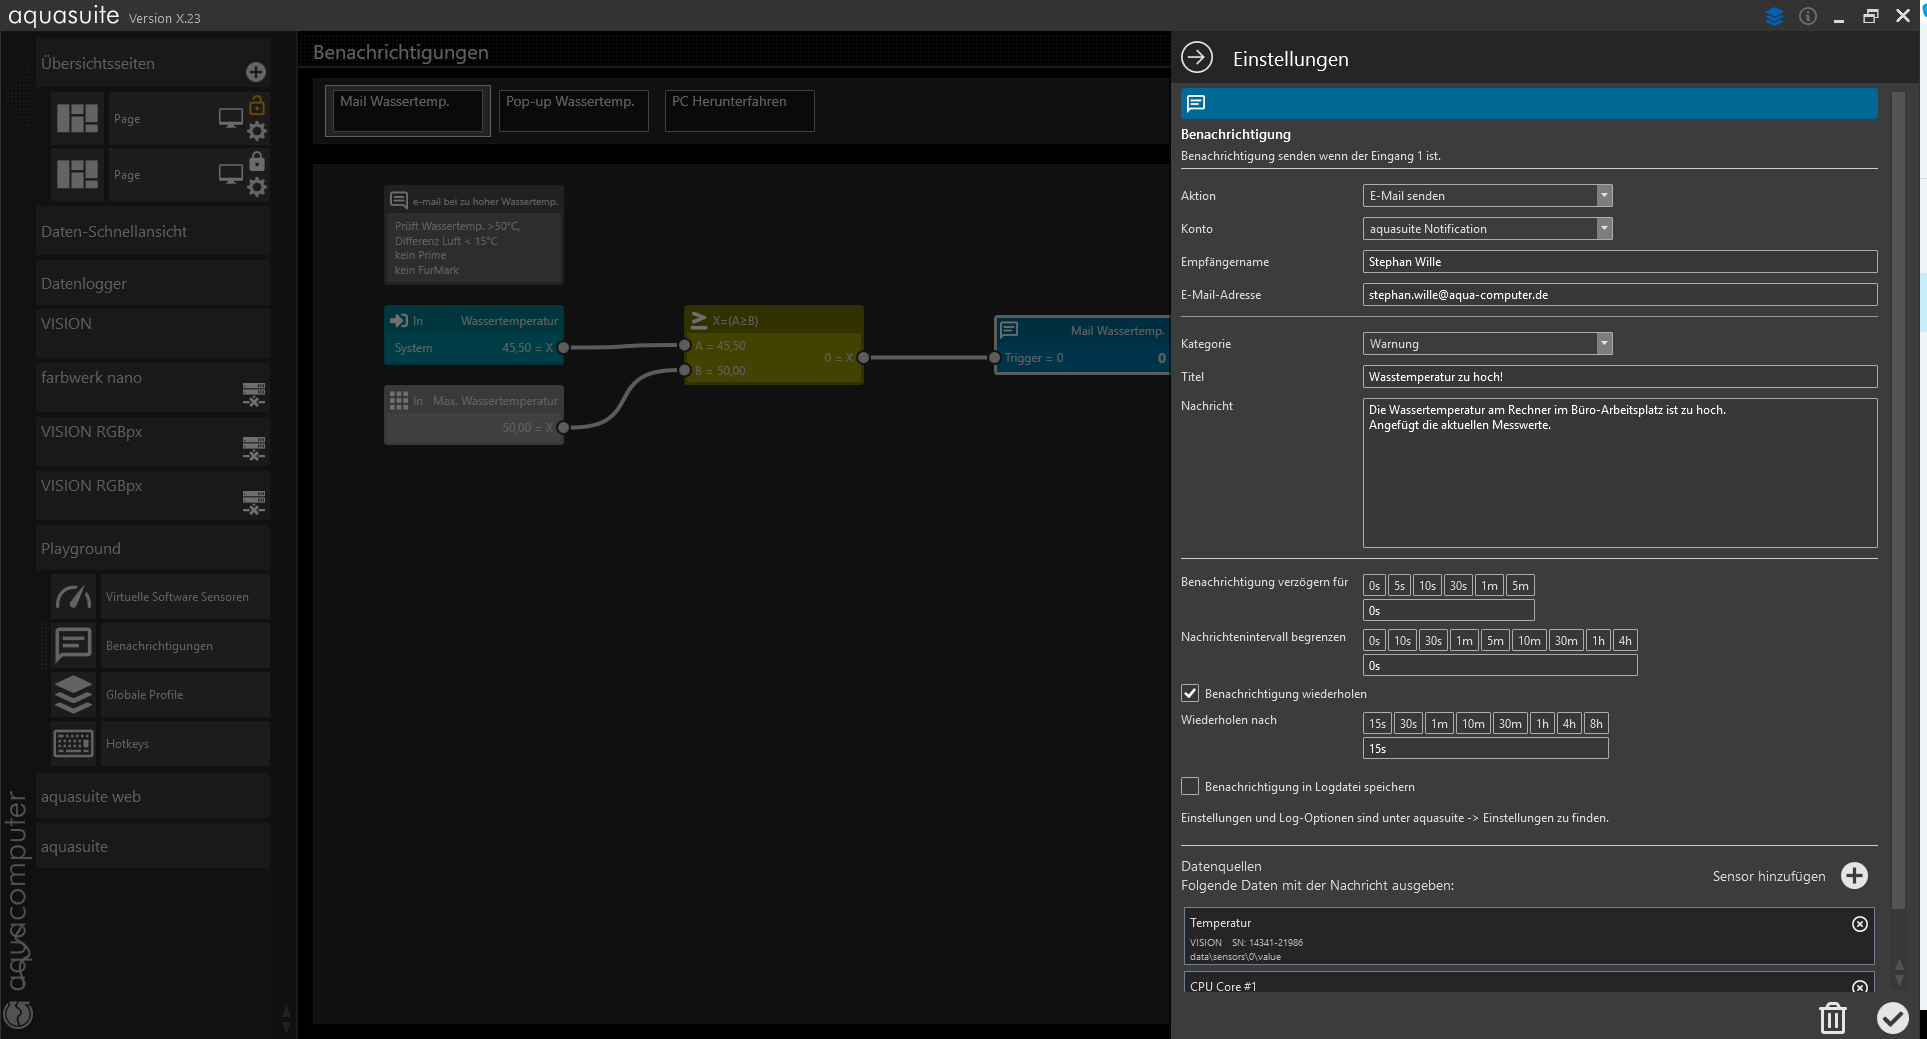Click orange unlocked padlock on first Page
1927x1039 pixels.
tap(257, 105)
